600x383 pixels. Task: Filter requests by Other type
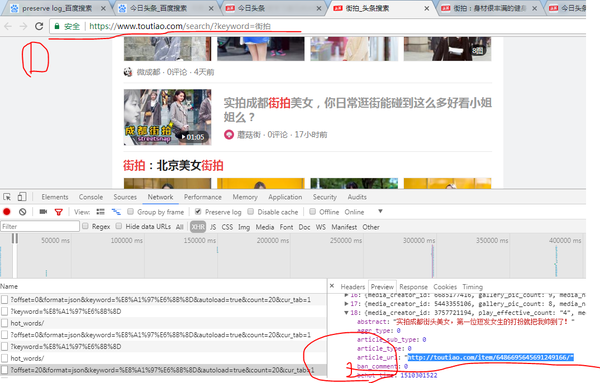point(371,227)
